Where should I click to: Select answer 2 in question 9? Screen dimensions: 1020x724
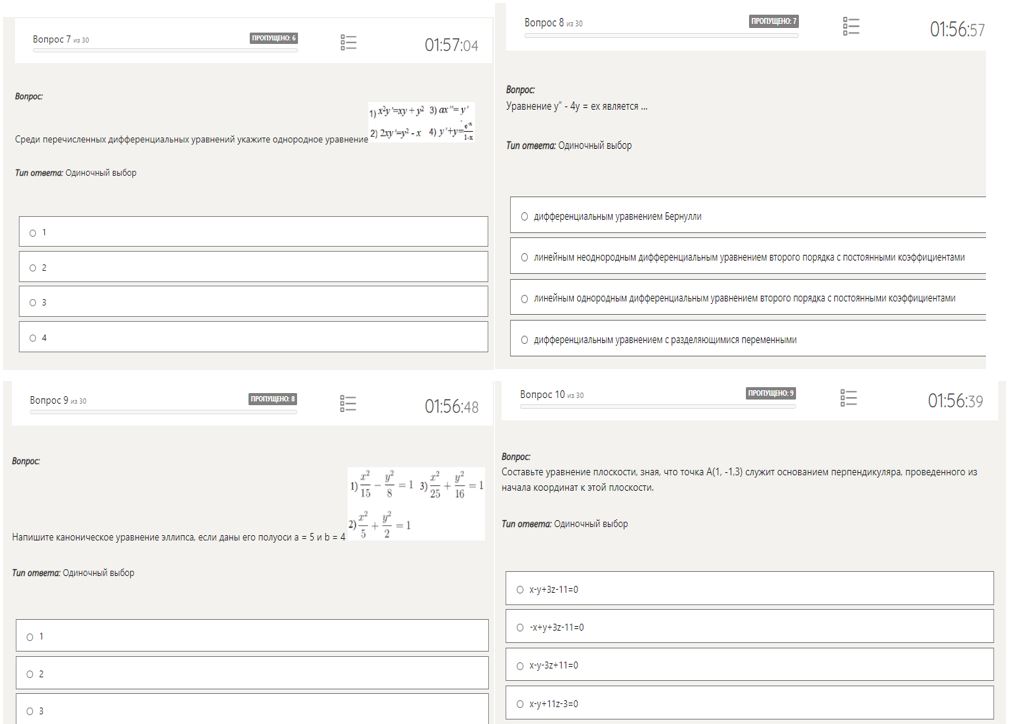[252, 673]
